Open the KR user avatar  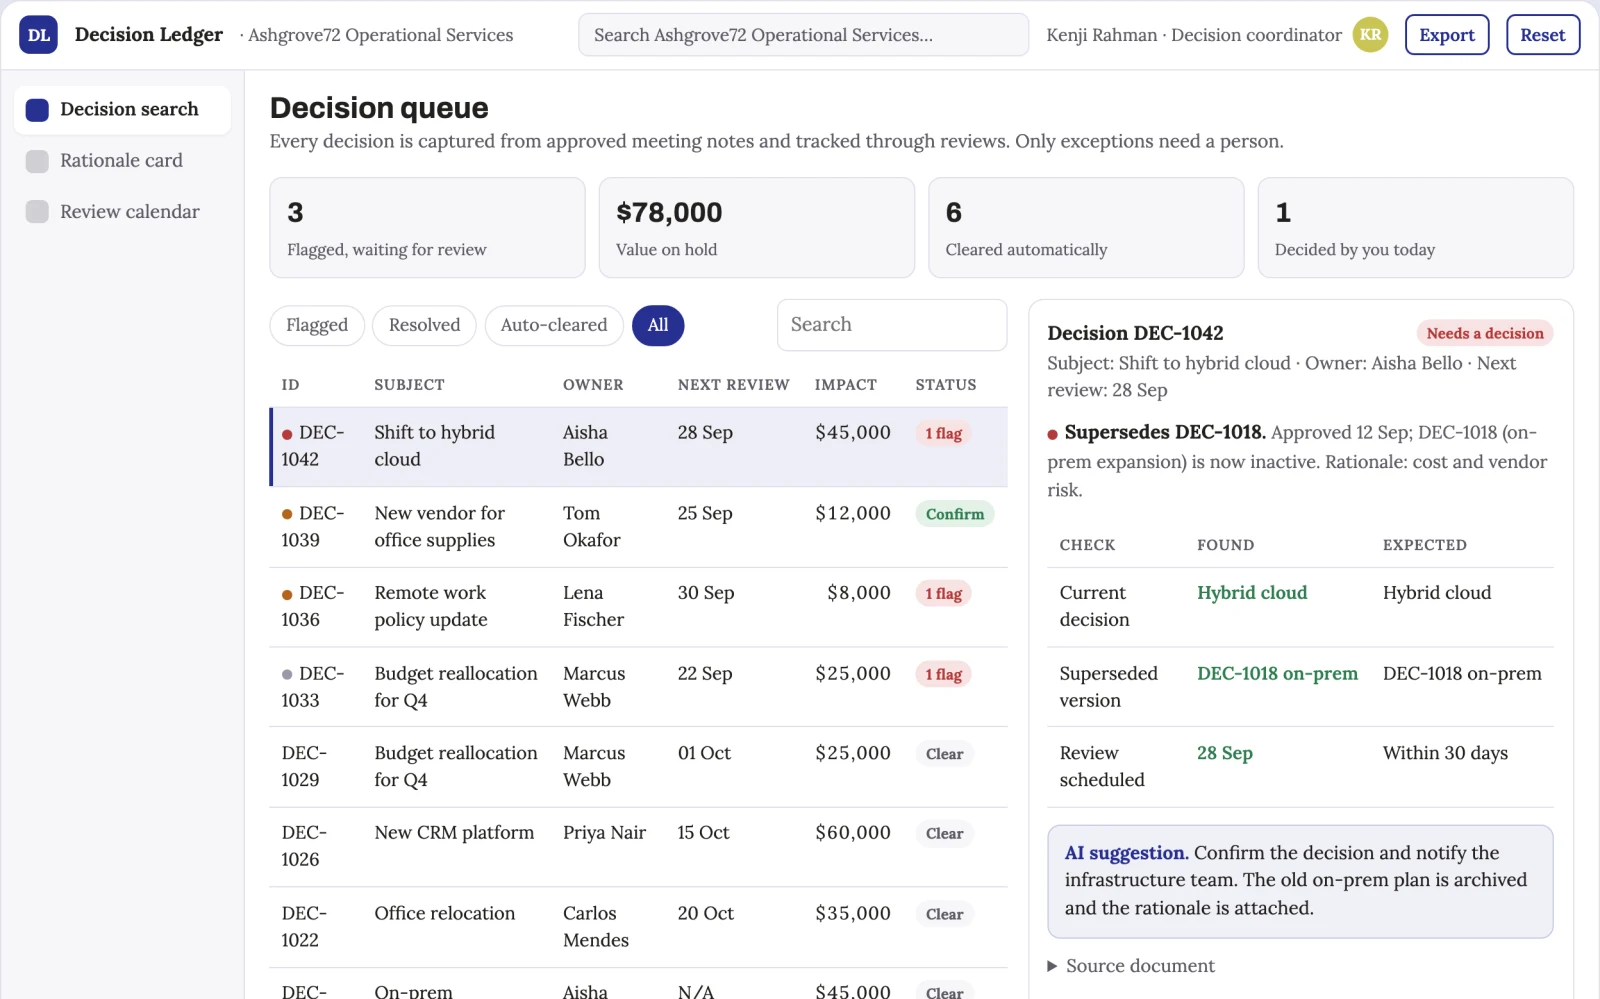click(1370, 35)
